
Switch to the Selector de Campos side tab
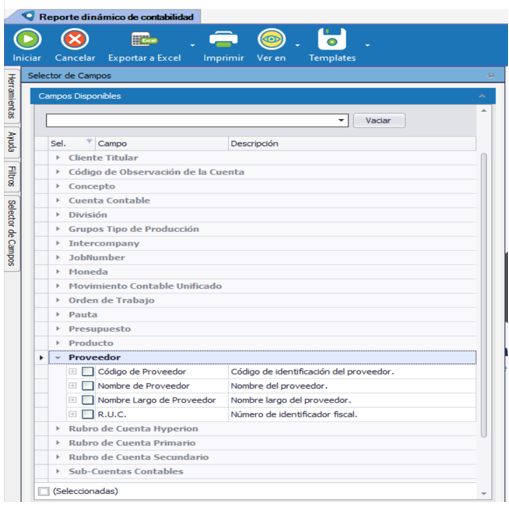click(x=12, y=233)
